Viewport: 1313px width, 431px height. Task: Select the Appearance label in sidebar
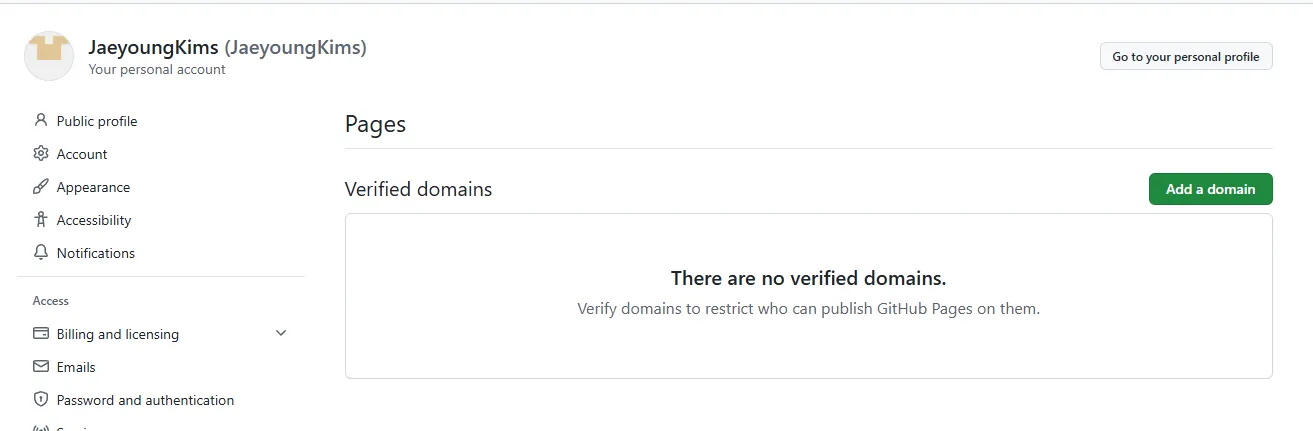click(93, 187)
